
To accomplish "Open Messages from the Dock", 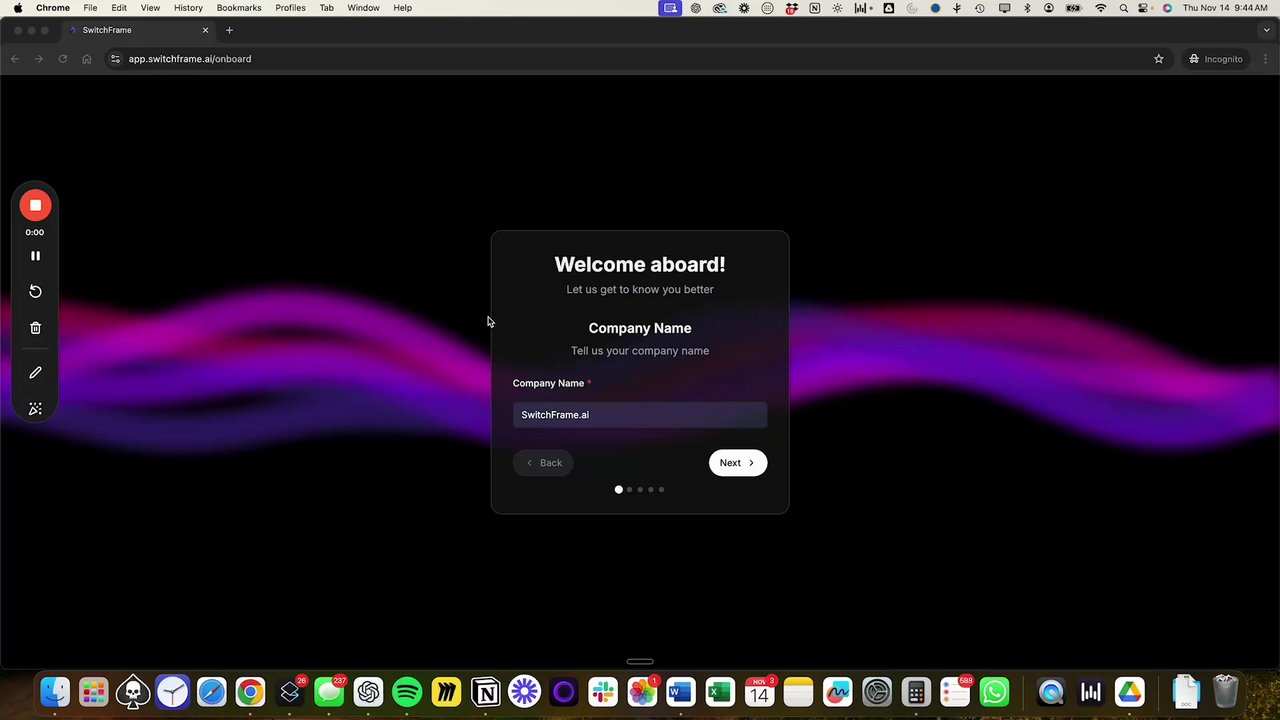I will (x=329, y=692).
